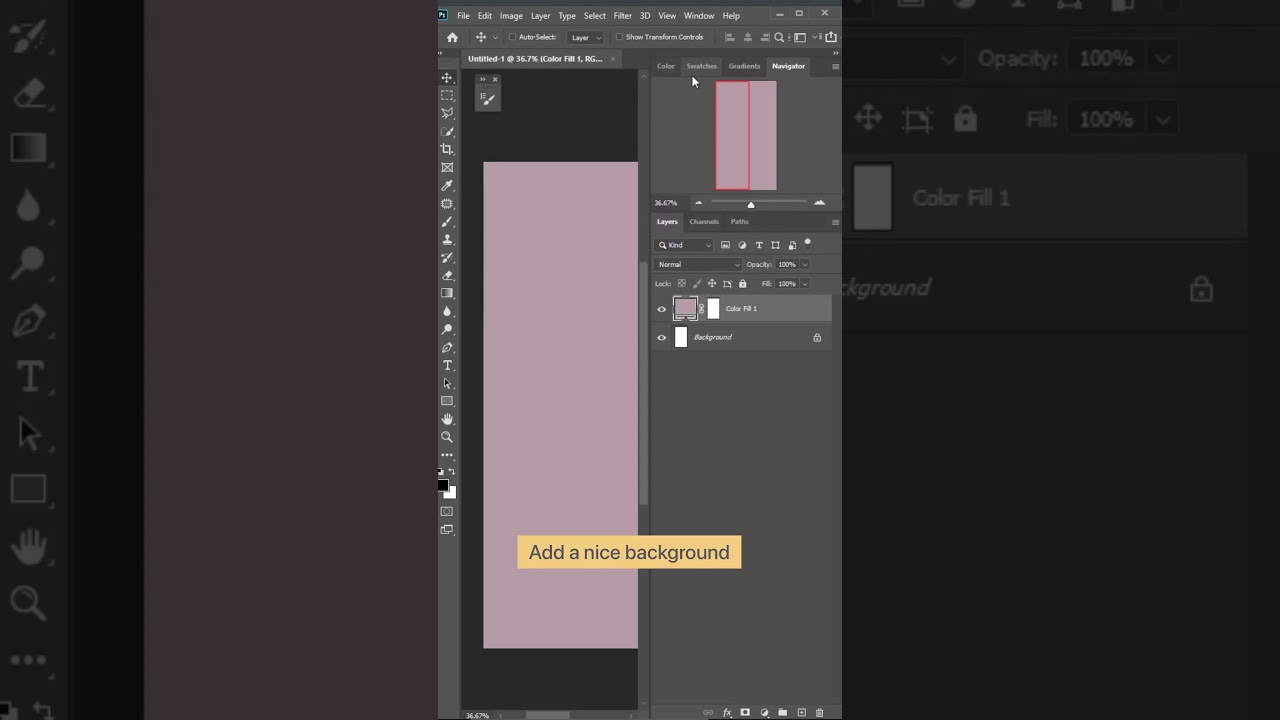Click Create new group folder icon
This screenshot has height=720, width=1280.
pyautogui.click(x=783, y=713)
